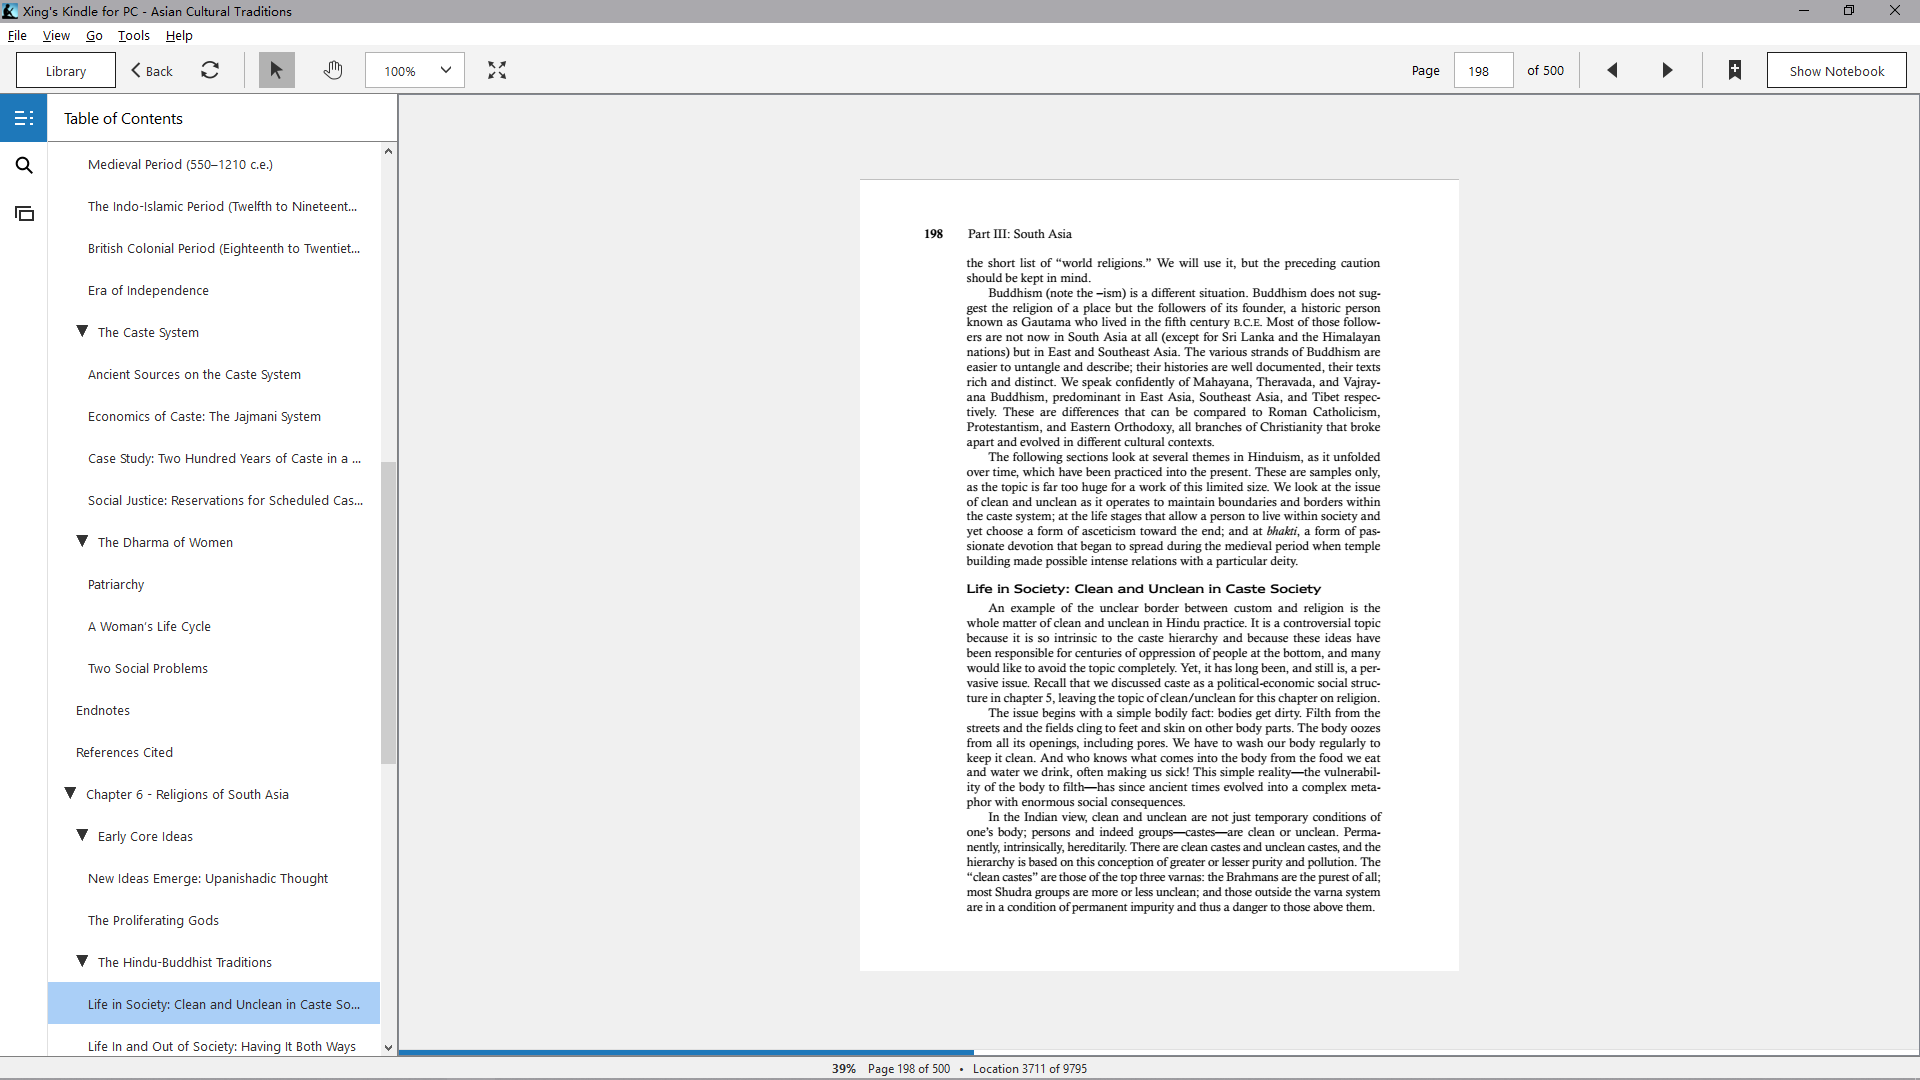Open the Help menu
This screenshot has width=1920, height=1080.
[179, 35]
